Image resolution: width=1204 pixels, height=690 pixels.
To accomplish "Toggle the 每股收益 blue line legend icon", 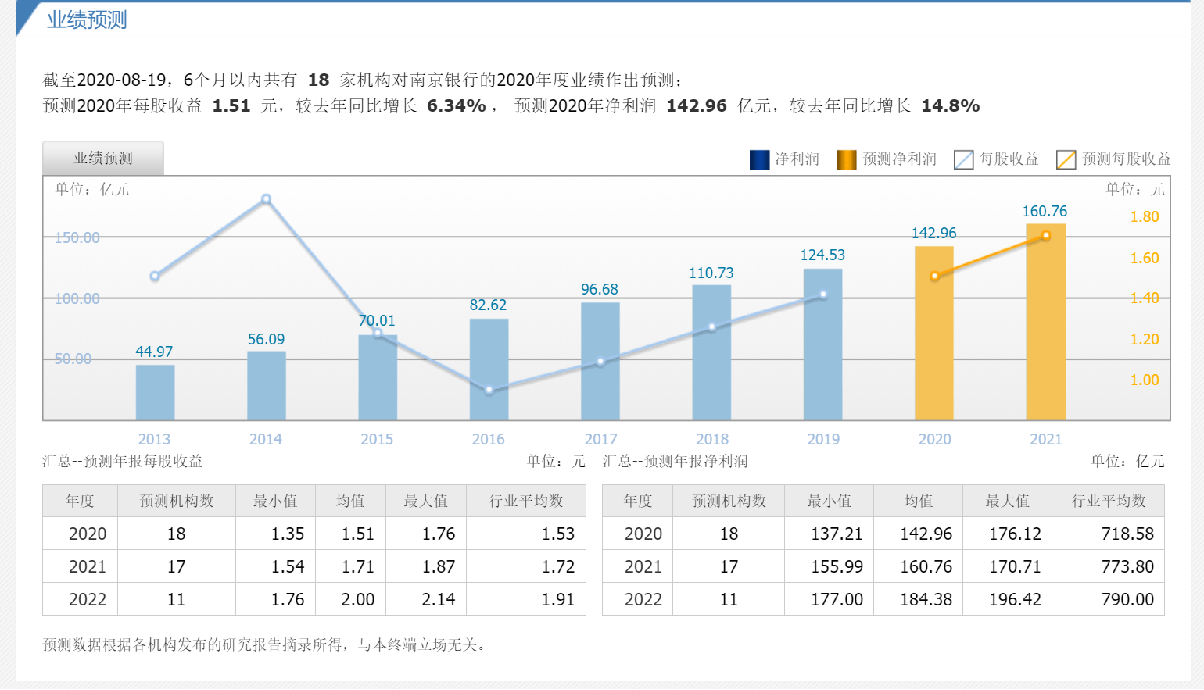I will pos(964,159).
